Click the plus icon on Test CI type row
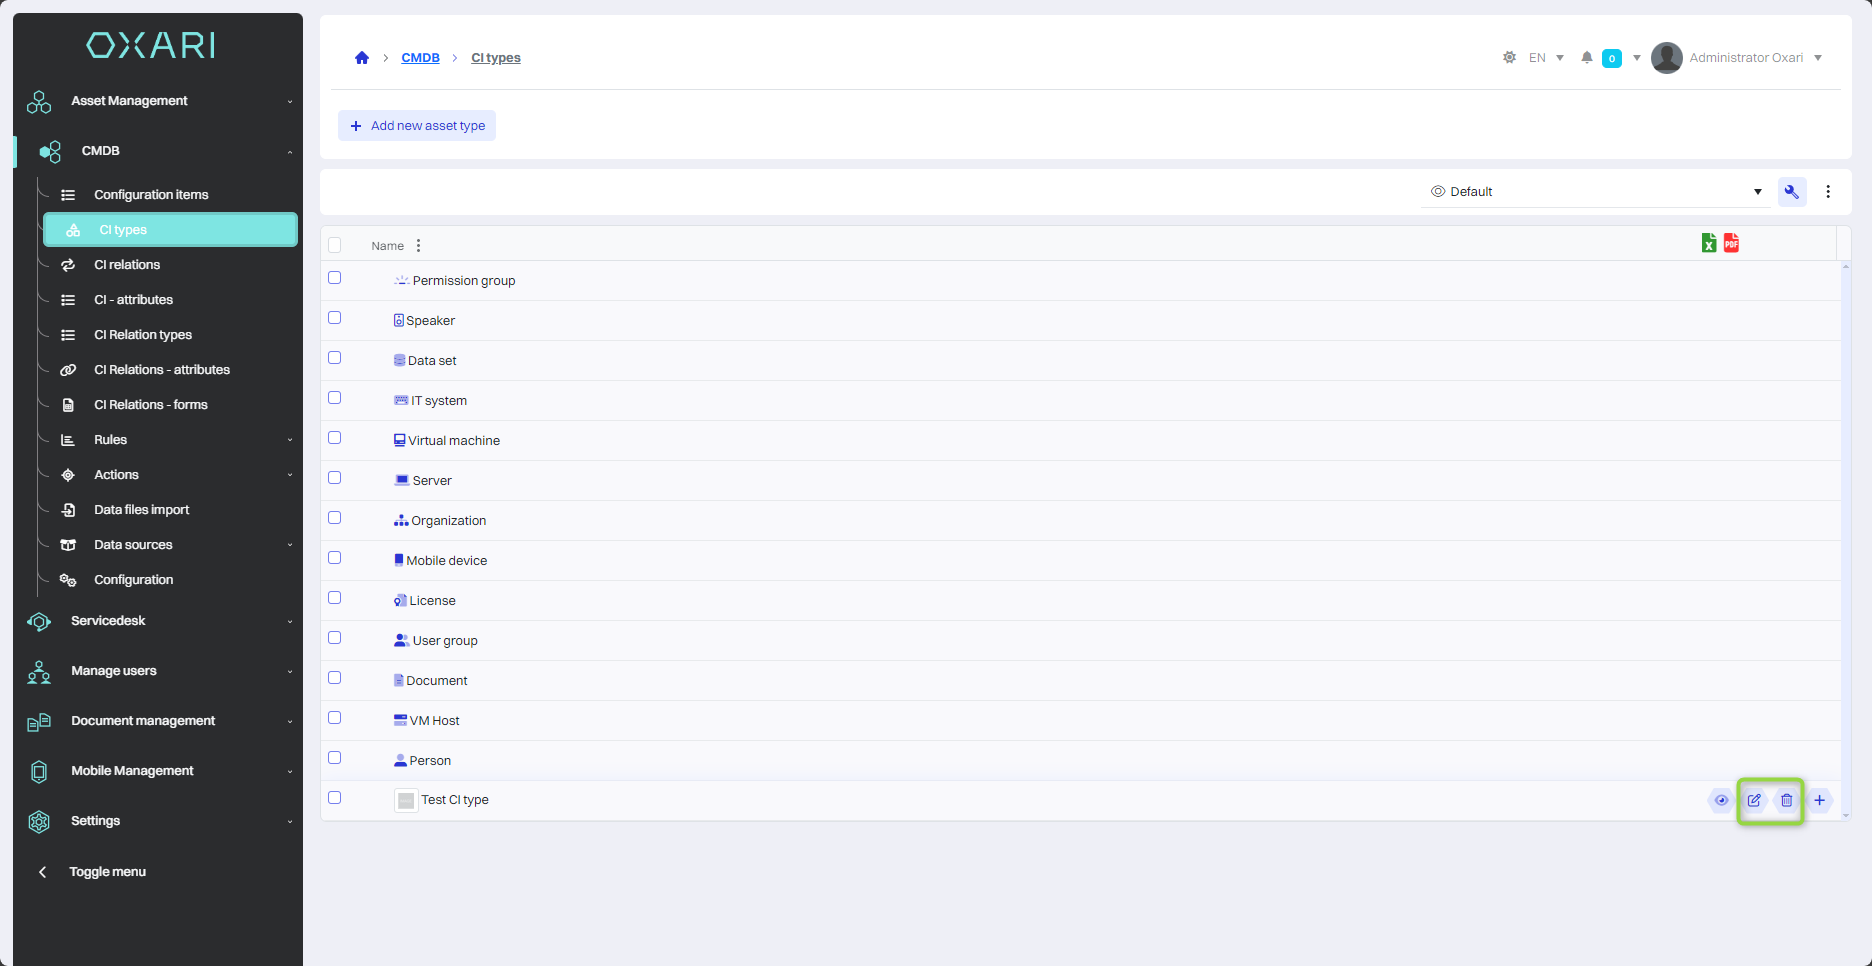The image size is (1872, 966). pos(1819,800)
